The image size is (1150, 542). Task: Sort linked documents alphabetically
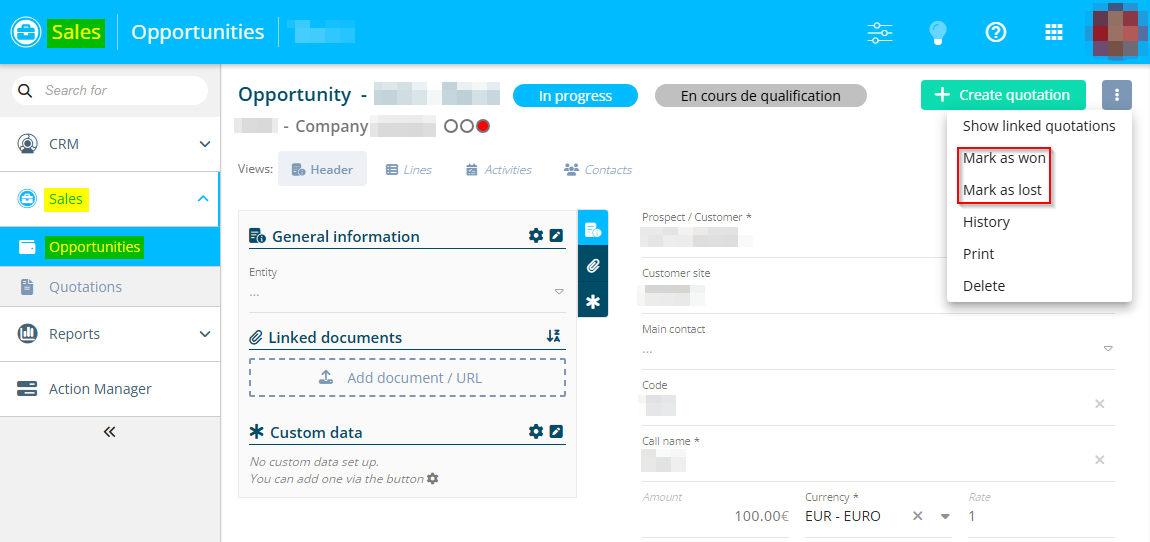pyautogui.click(x=554, y=337)
